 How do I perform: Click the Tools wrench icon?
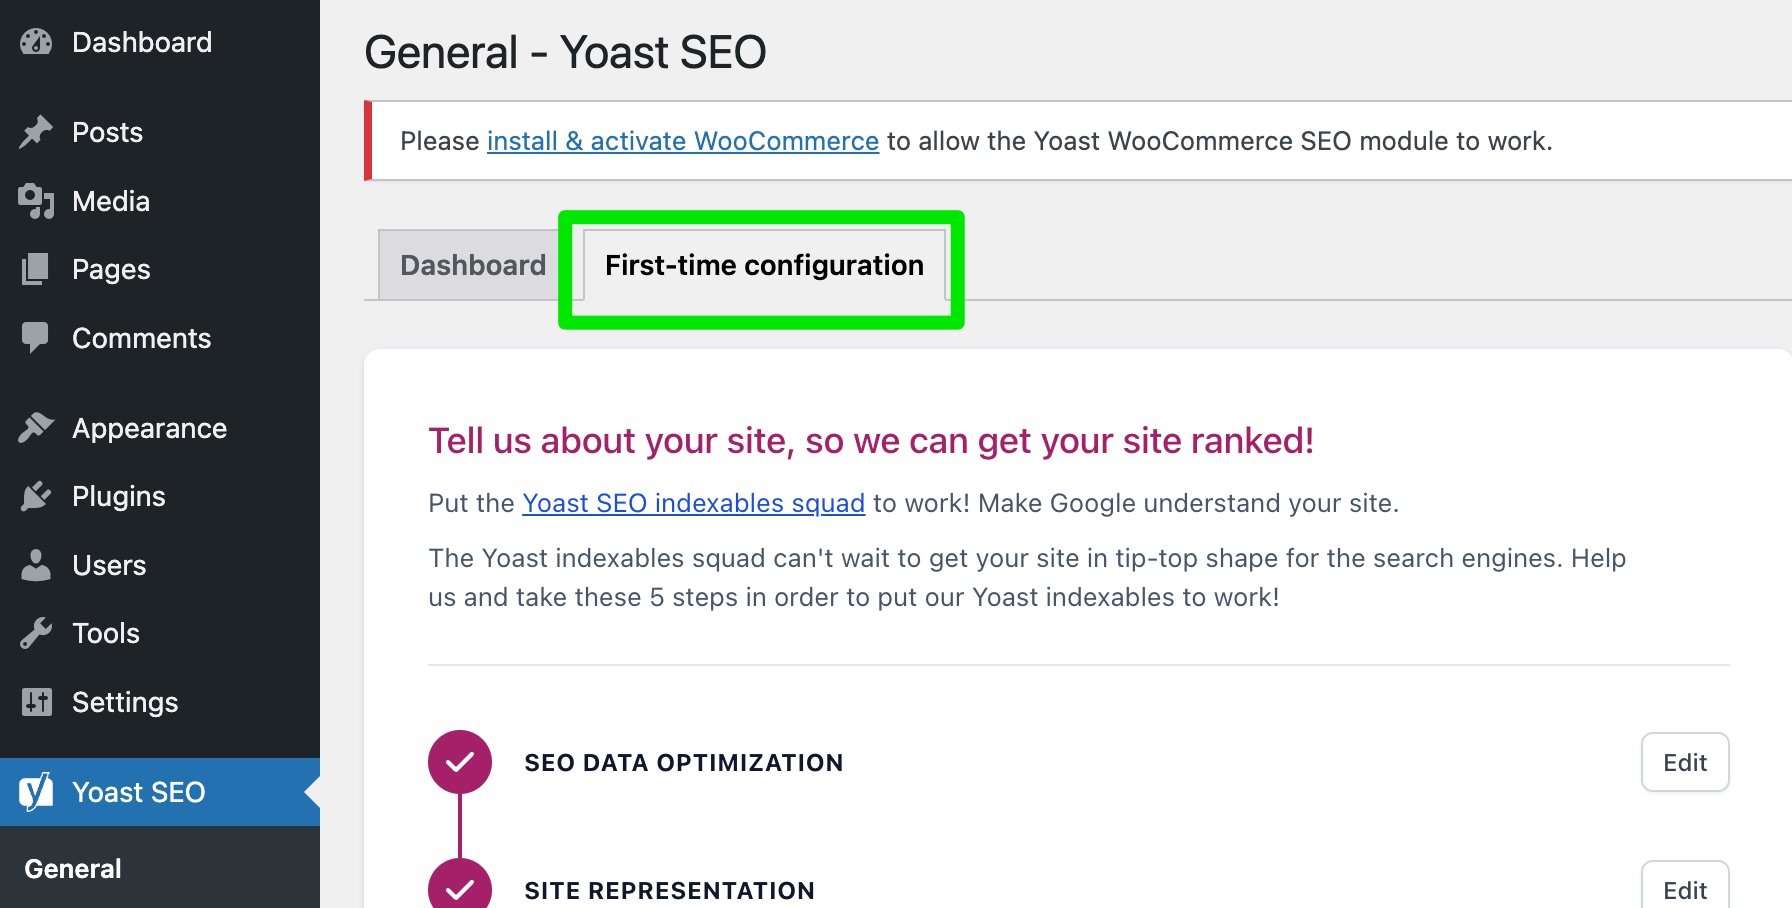tap(36, 633)
